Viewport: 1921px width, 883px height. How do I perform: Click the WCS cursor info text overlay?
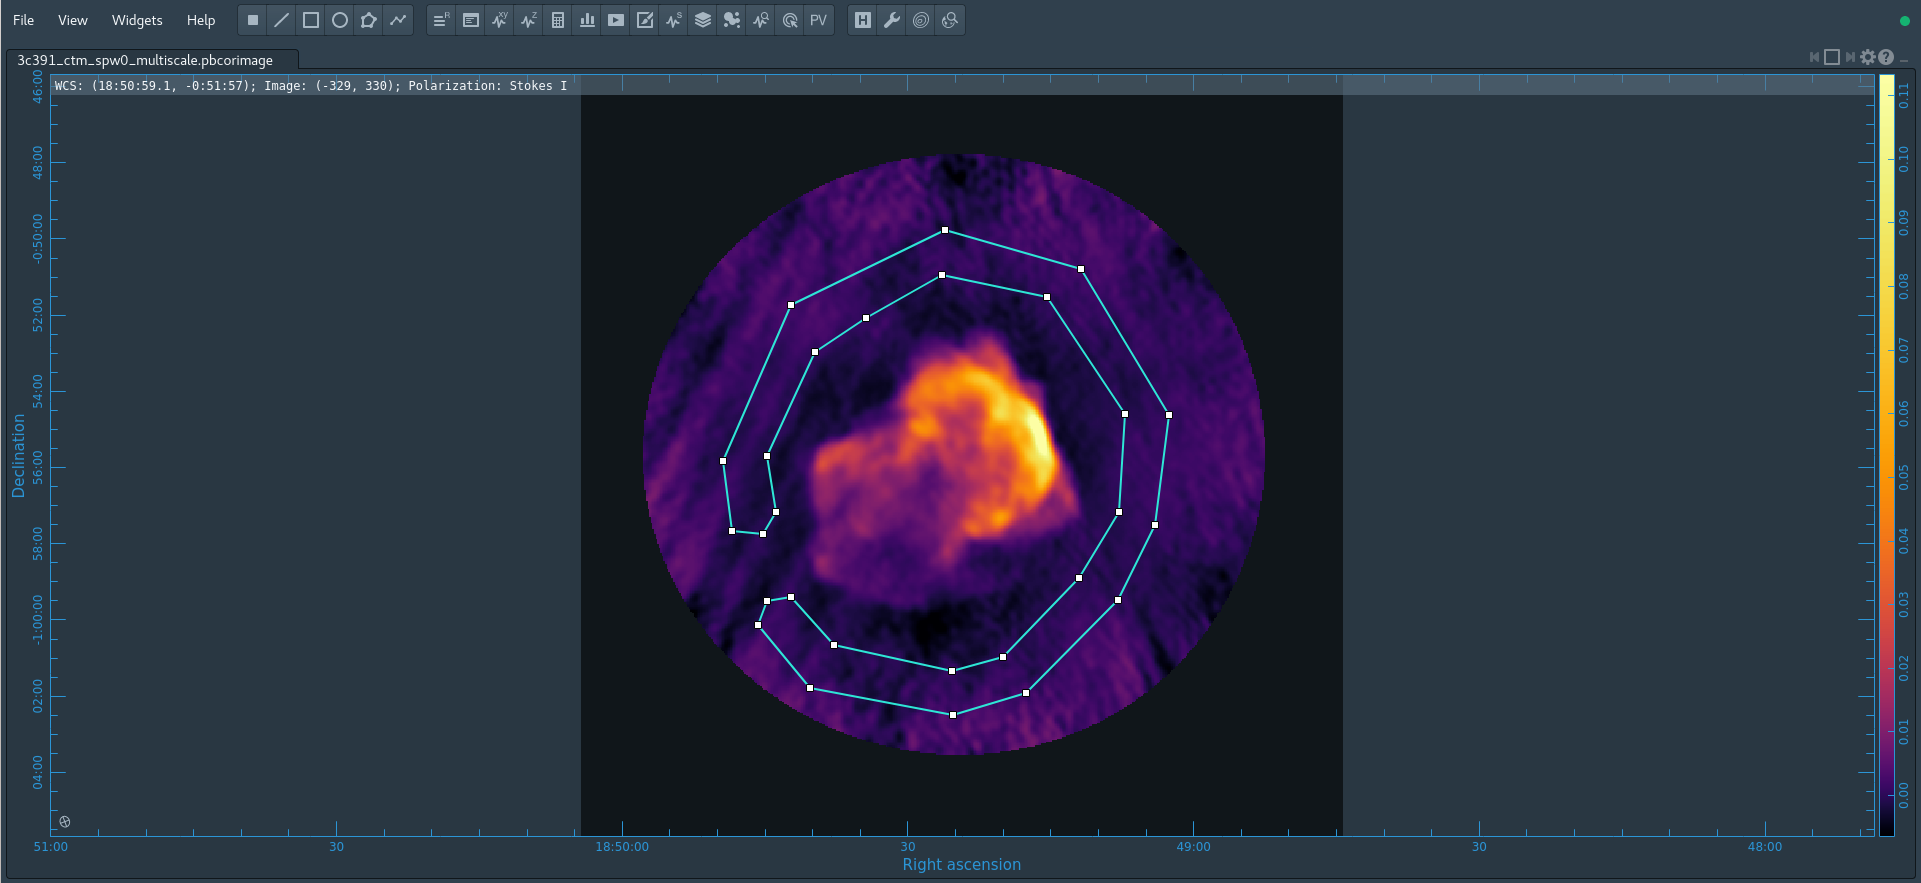[x=311, y=86]
